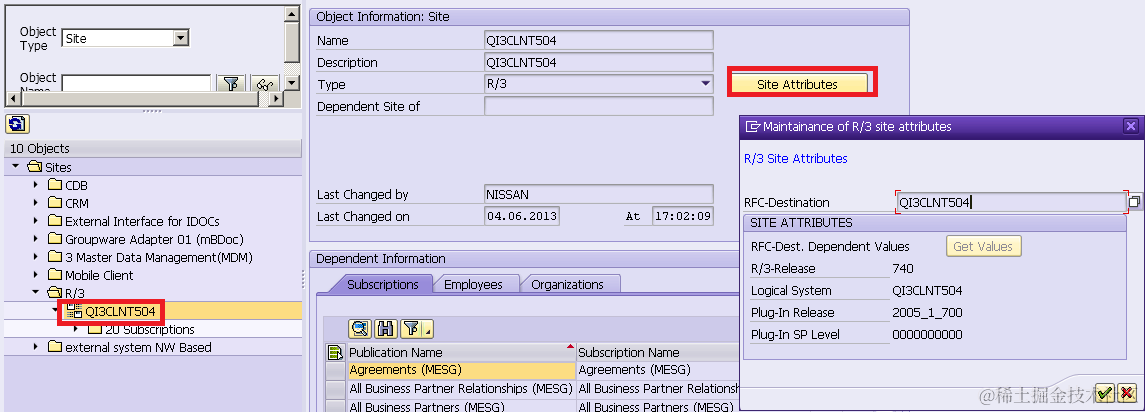The width and height of the screenshot is (1145, 412).
Task: Select row selector for All Business Partner Relationships row
Action: point(335,388)
